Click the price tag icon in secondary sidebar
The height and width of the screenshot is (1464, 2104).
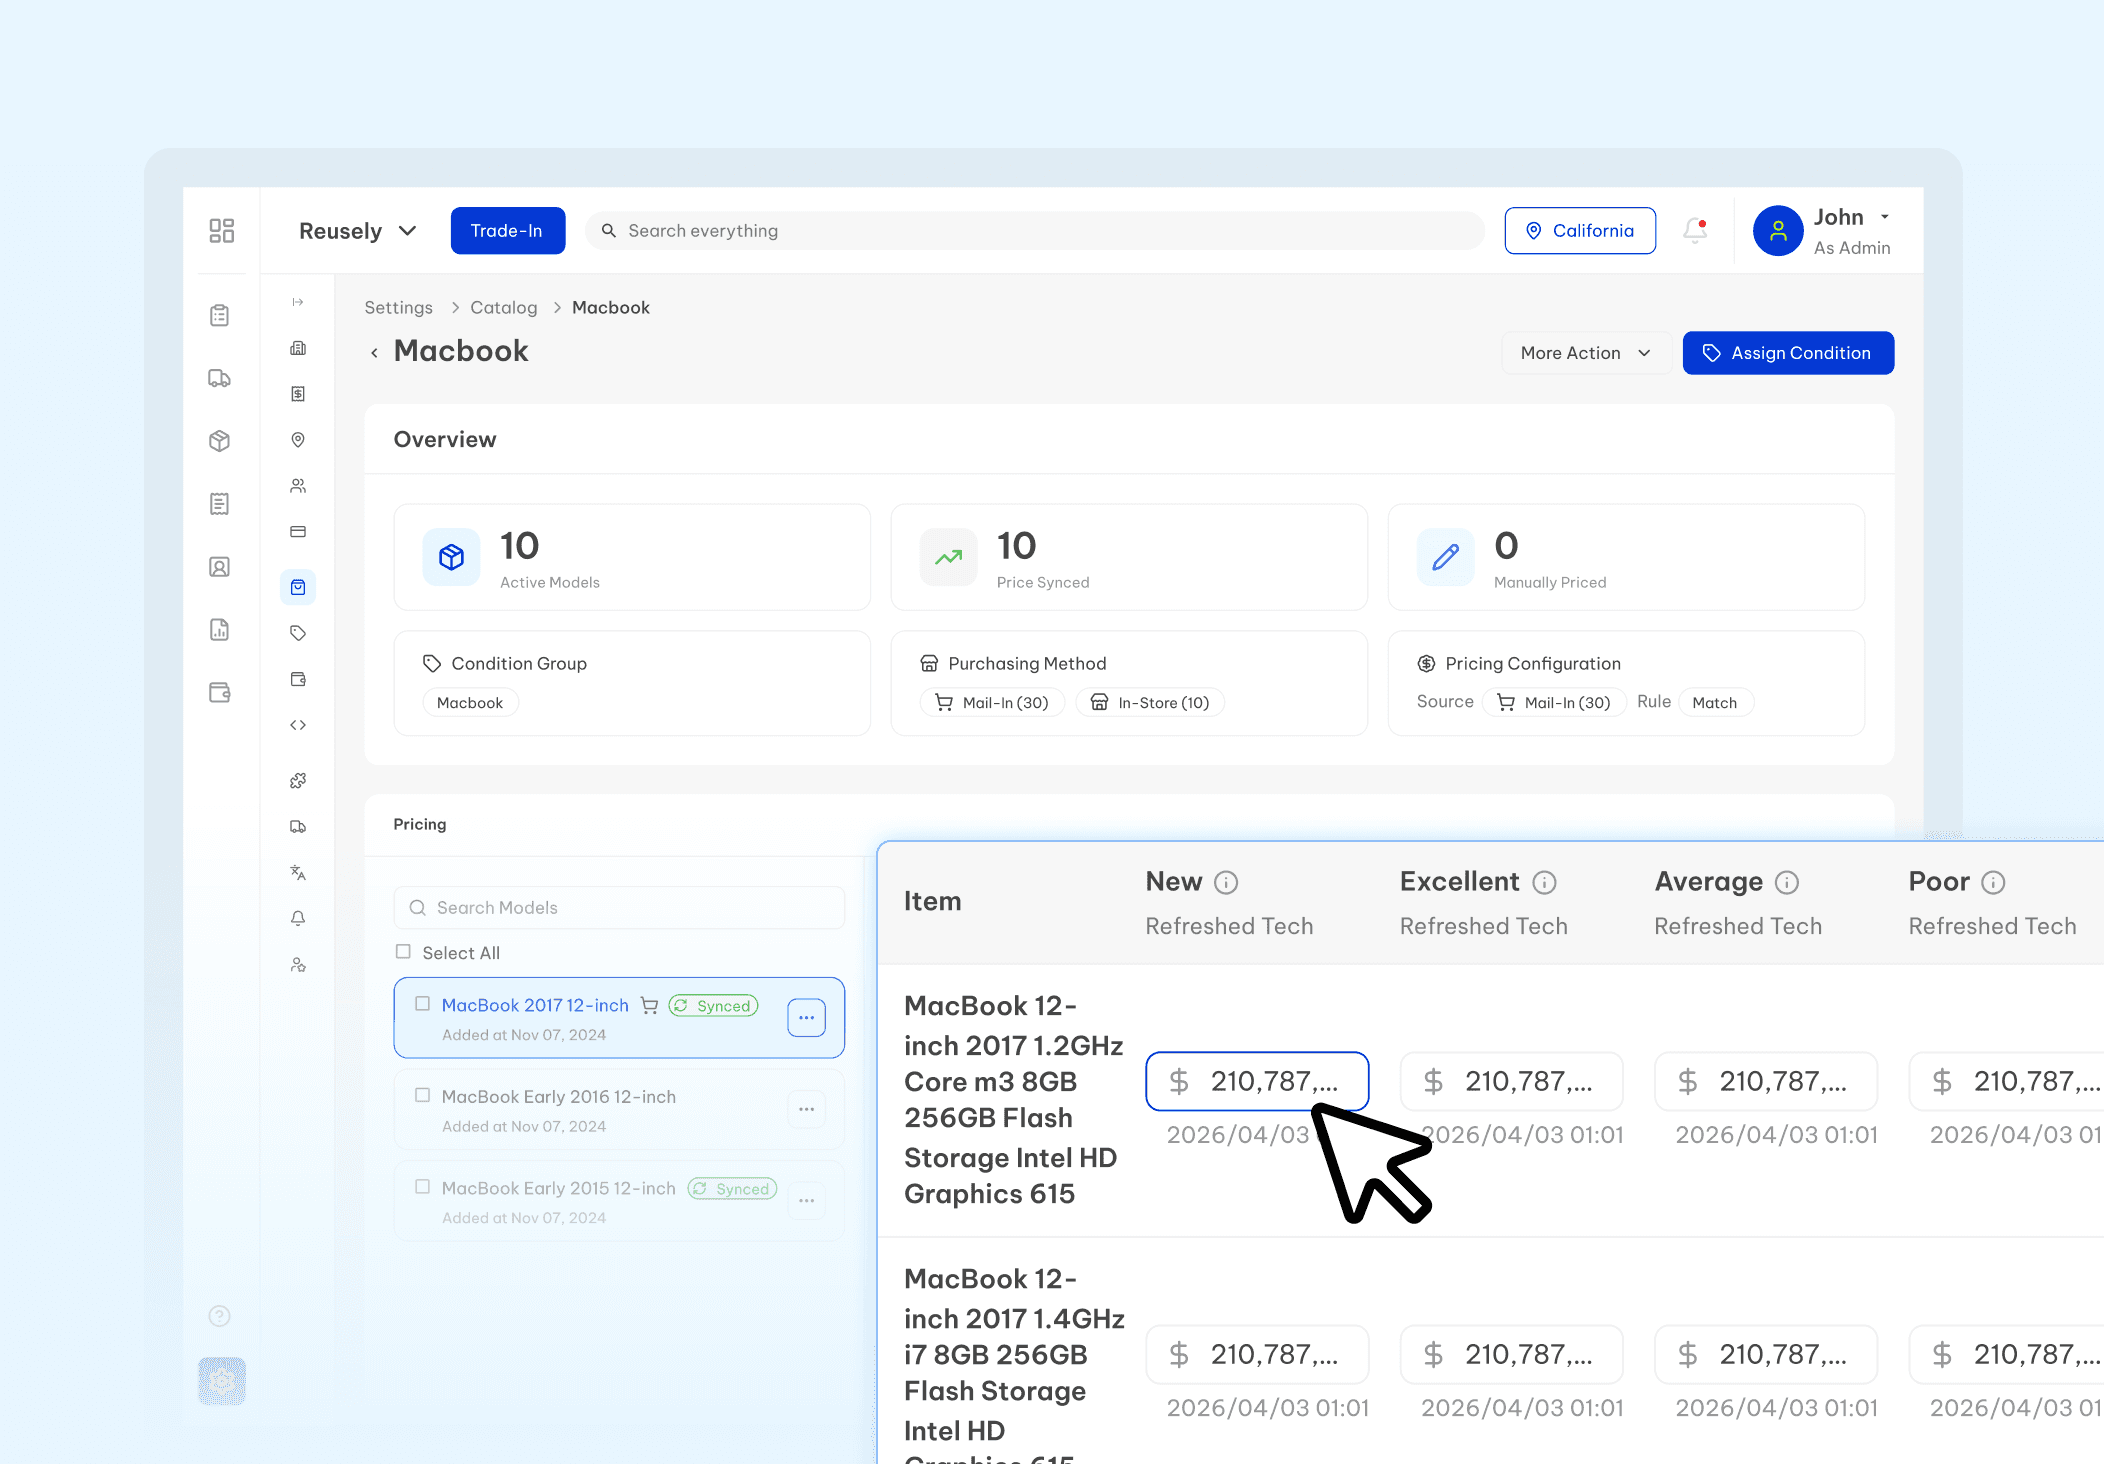click(298, 633)
